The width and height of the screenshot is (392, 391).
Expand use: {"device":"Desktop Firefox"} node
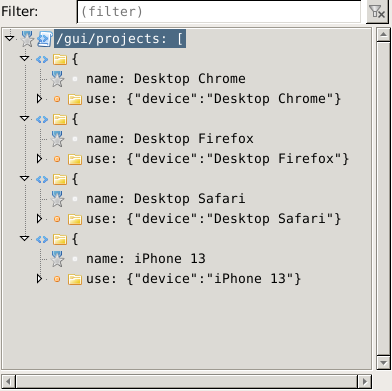coord(39,159)
